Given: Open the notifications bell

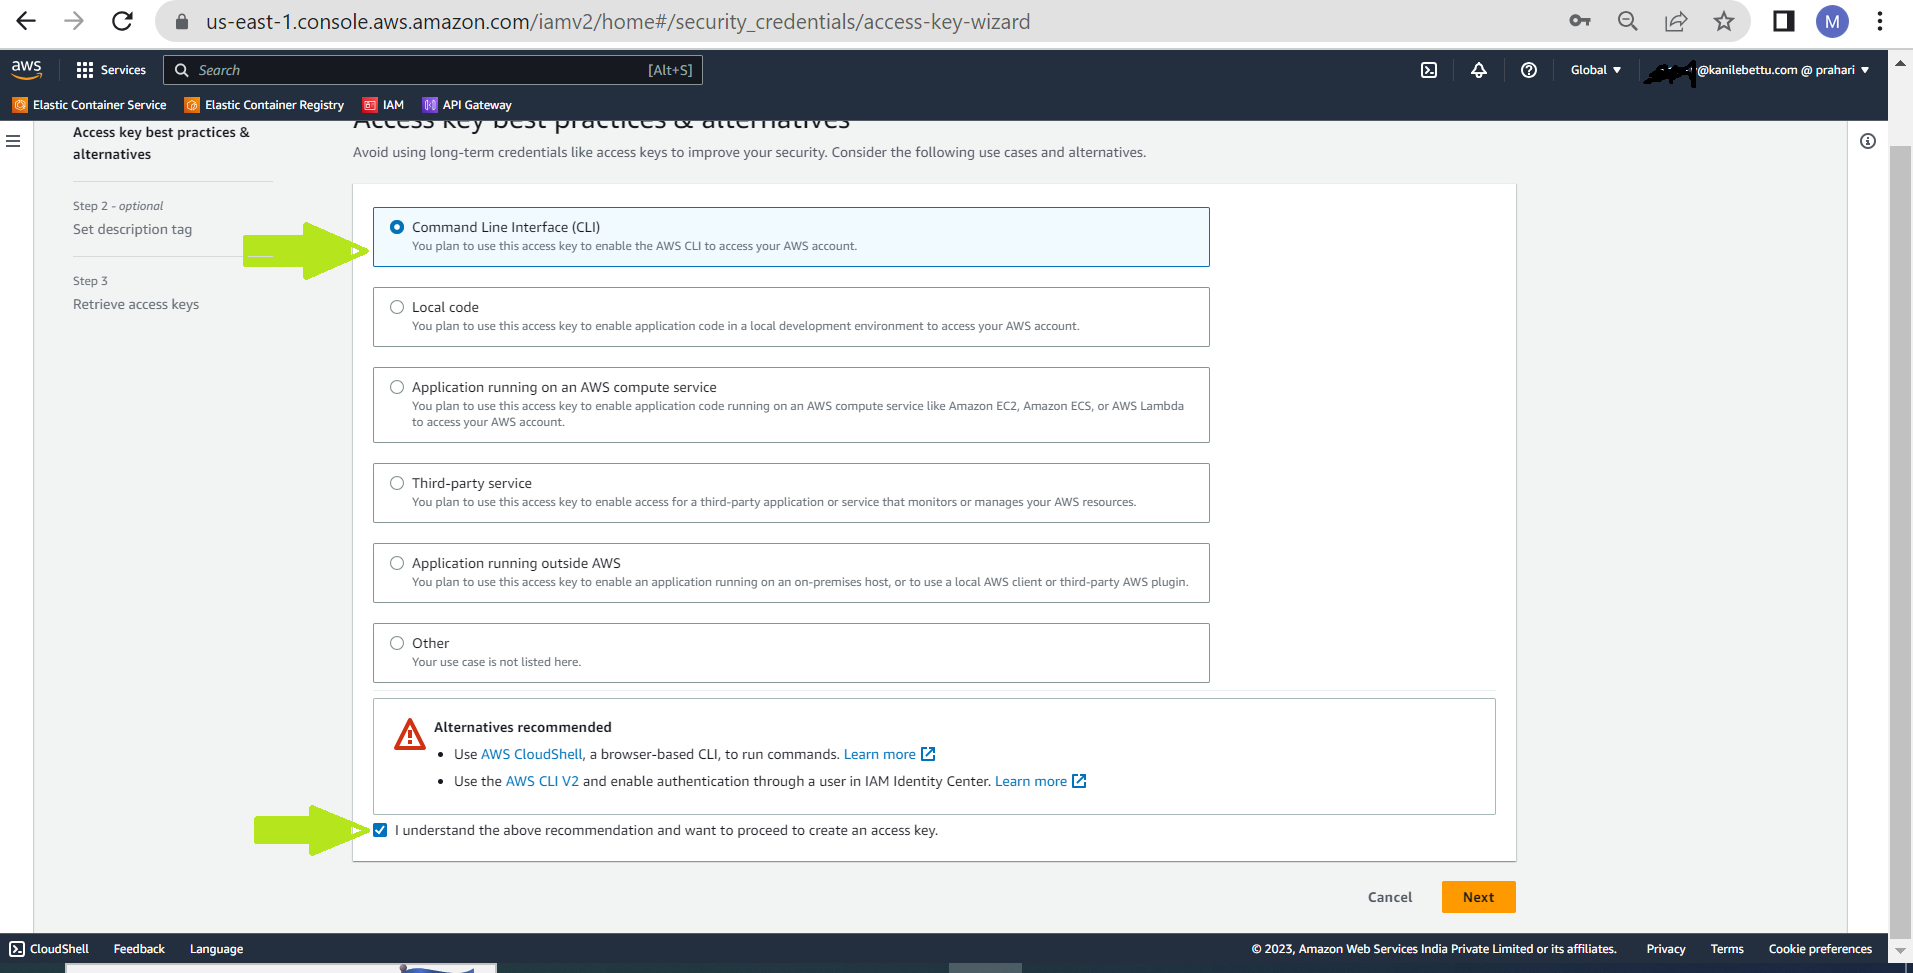Looking at the screenshot, I should point(1478,70).
